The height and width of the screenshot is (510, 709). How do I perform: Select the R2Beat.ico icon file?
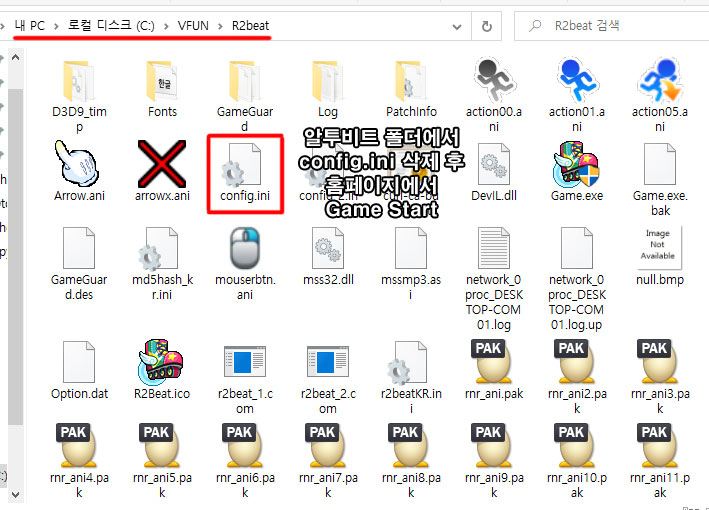point(162,369)
